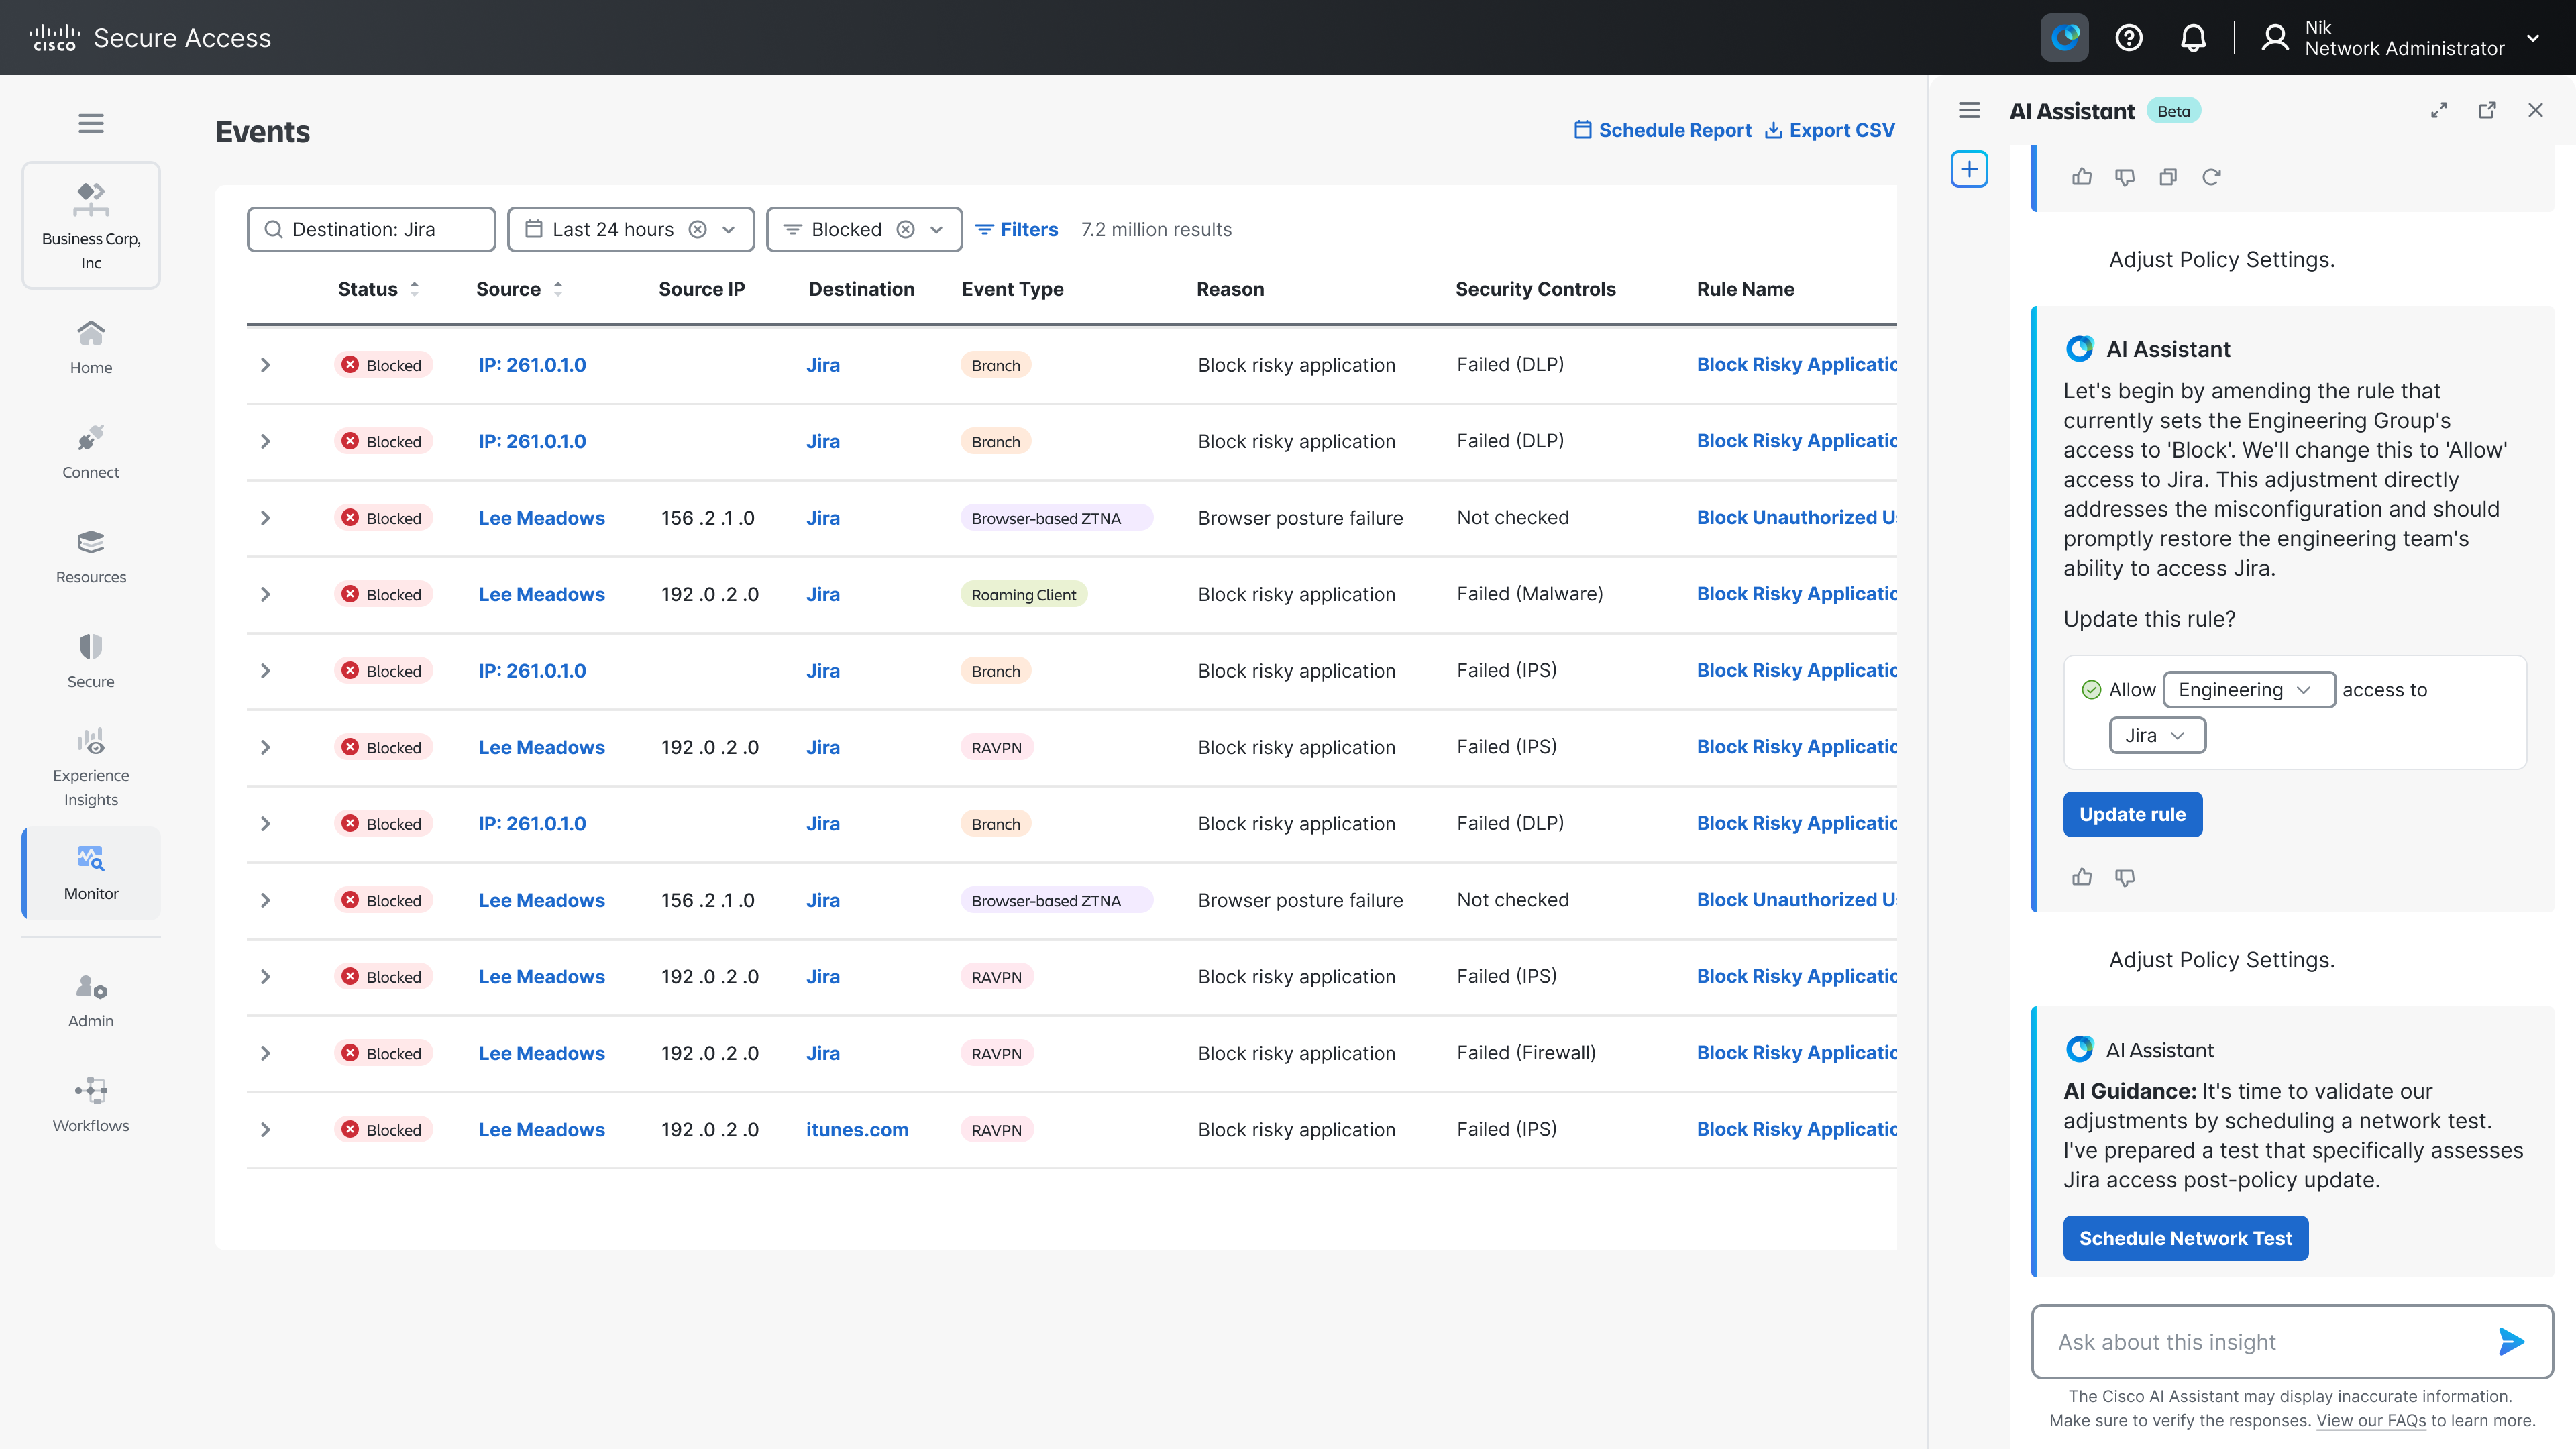Send message with the arrow icon
This screenshot has width=2576, height=1449.
click(x=2511, y=1341)
